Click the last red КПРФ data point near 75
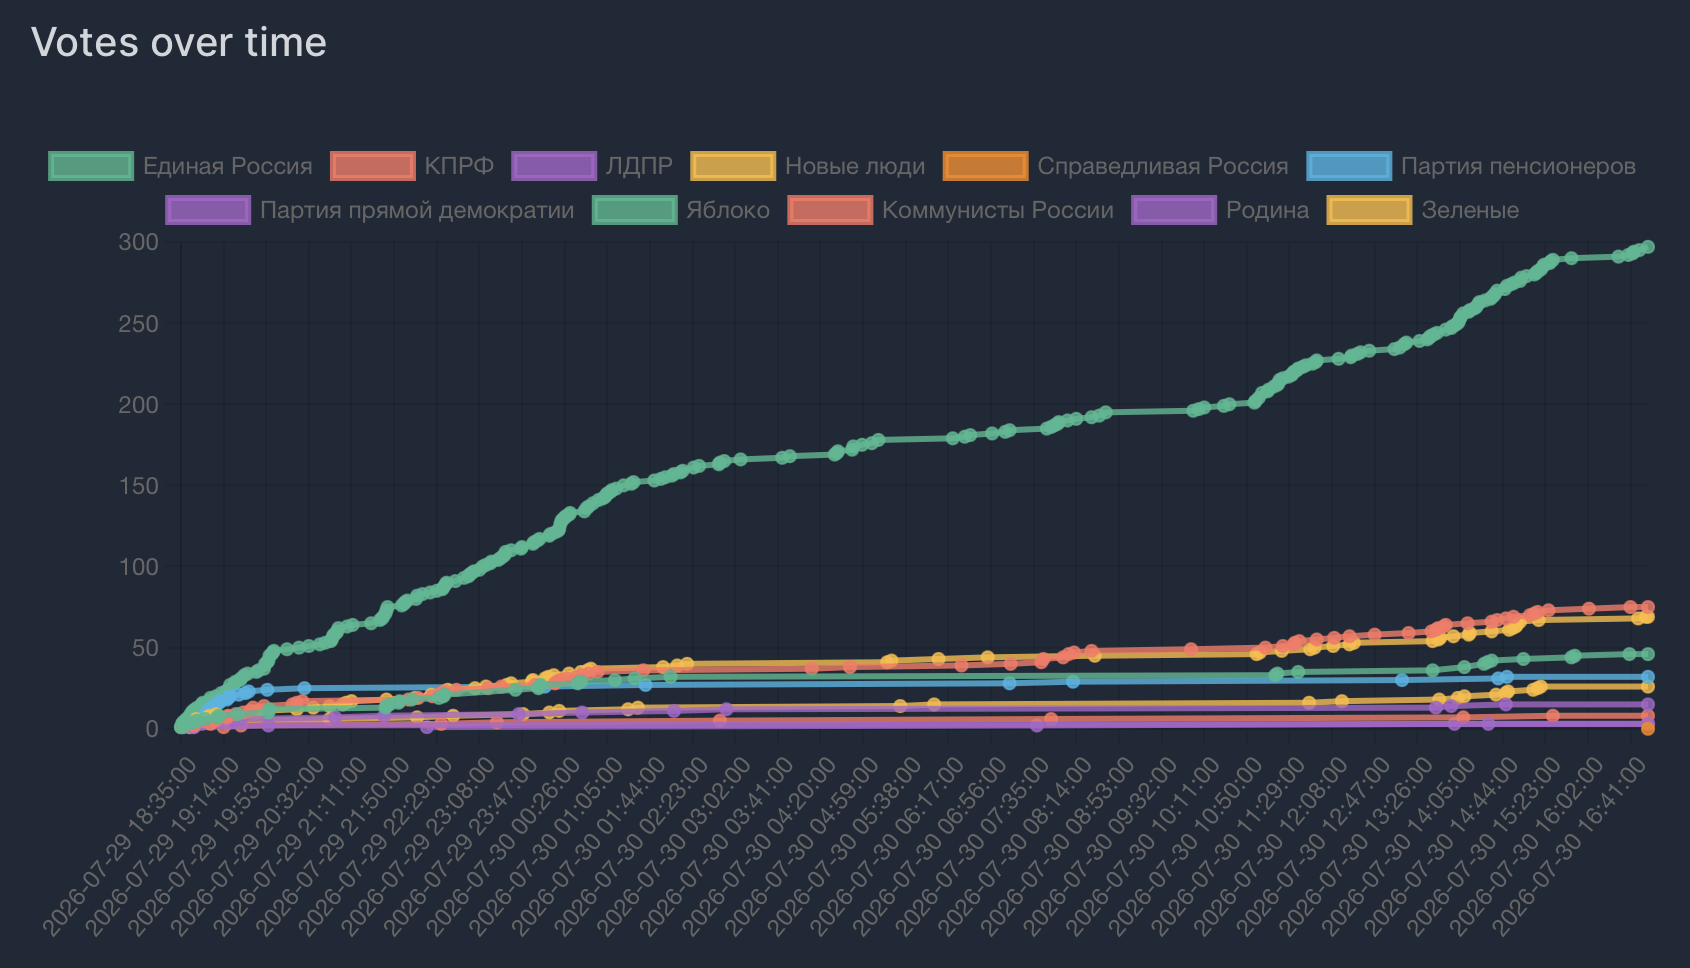Image resolution: width=1690 pixels, height=968 pixels. click(x=1647, y=607)
